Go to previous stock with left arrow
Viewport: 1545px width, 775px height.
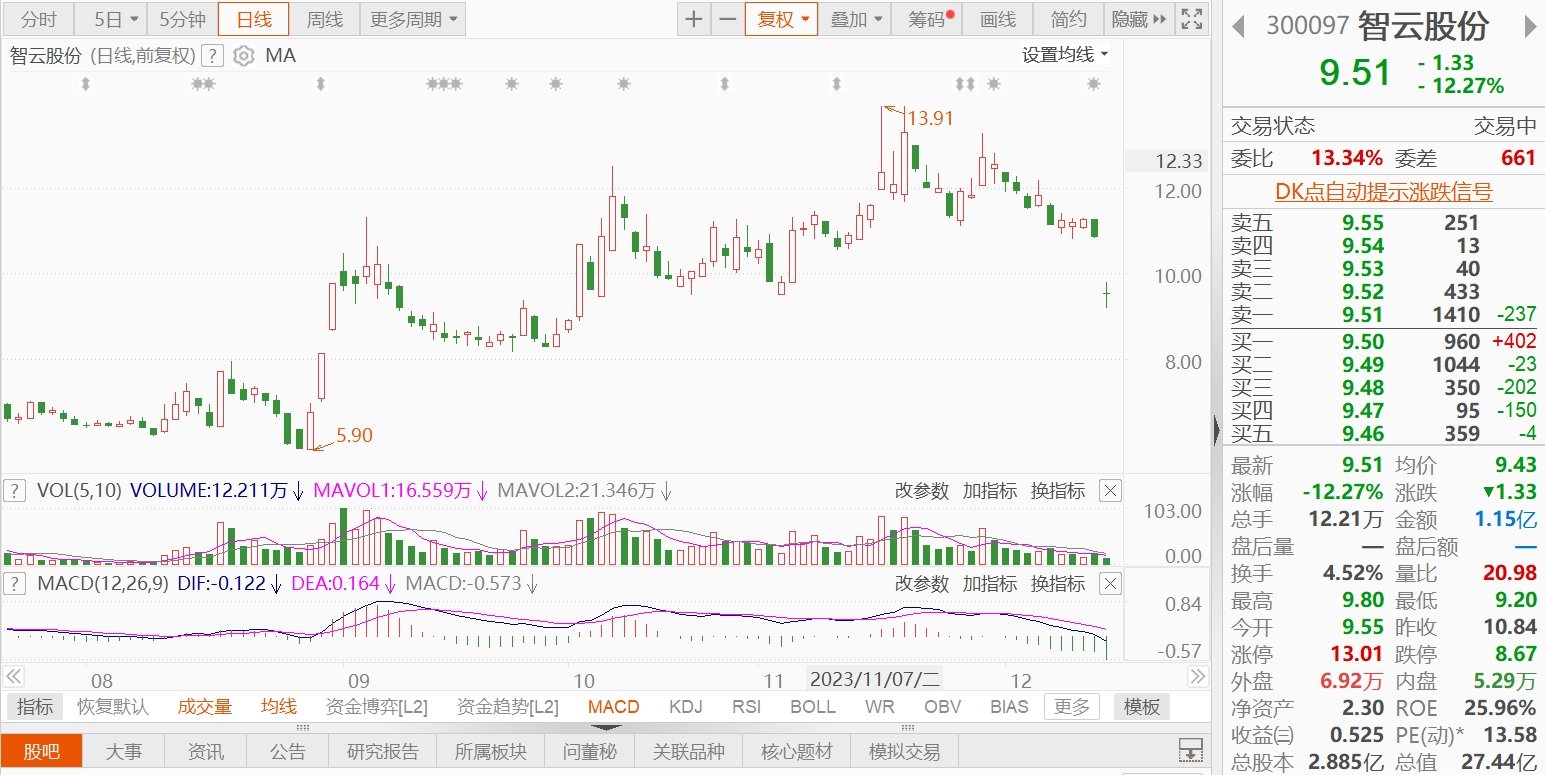tap(1238, 26)
